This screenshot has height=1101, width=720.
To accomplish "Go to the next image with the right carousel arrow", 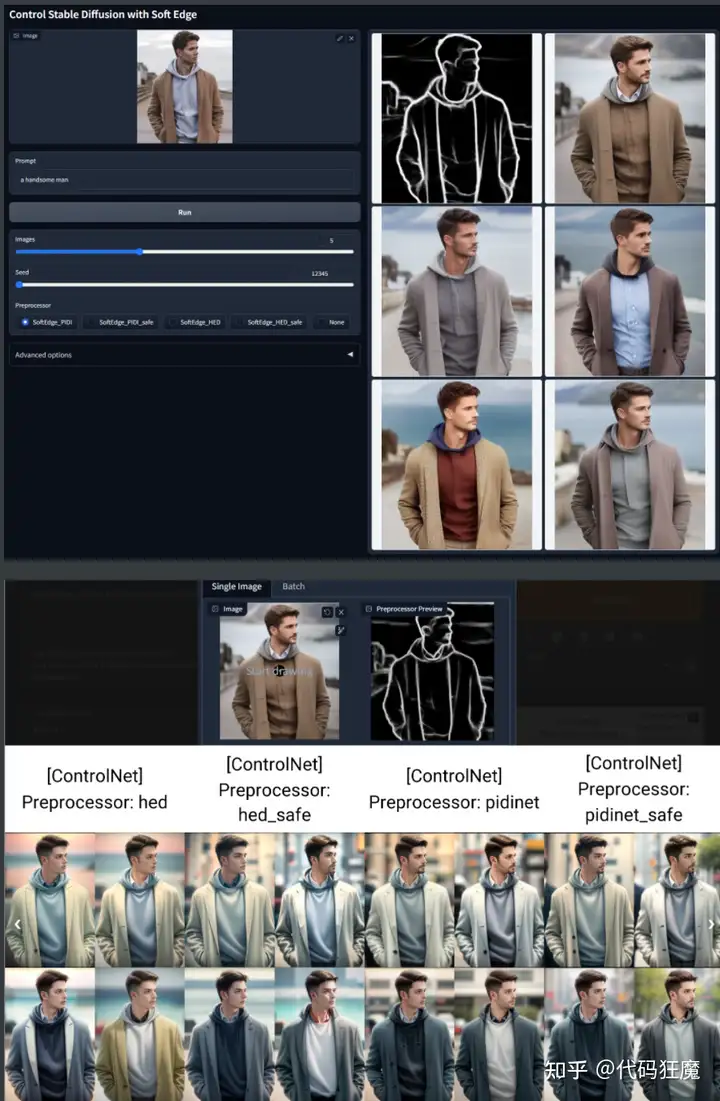I will pyautogui.click(x=711, y=924).
